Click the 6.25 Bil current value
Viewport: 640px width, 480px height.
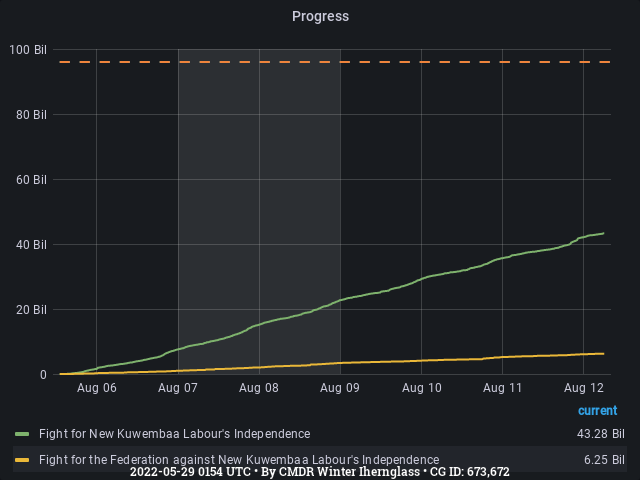pos(604,460)
